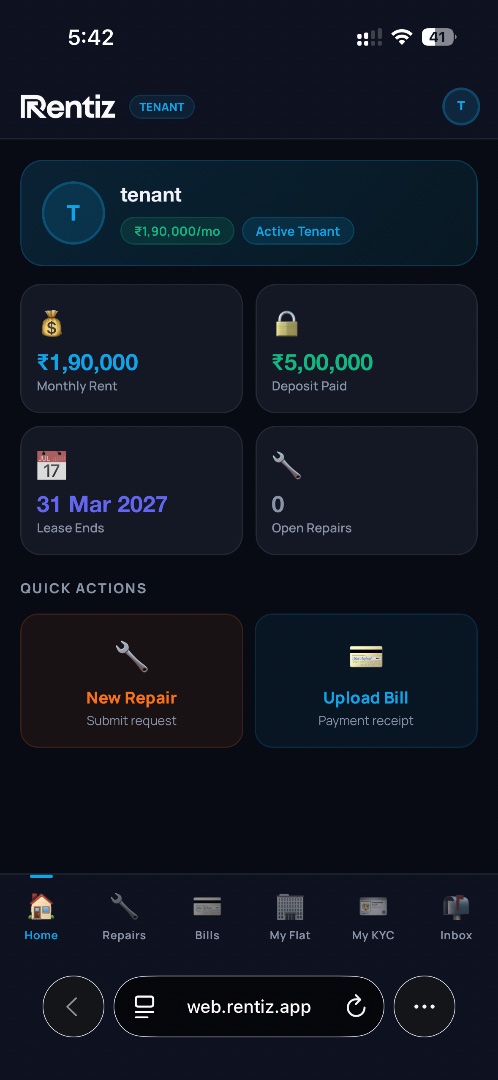Open Repairs via the wrench nav icon

(x=124, y=907)
